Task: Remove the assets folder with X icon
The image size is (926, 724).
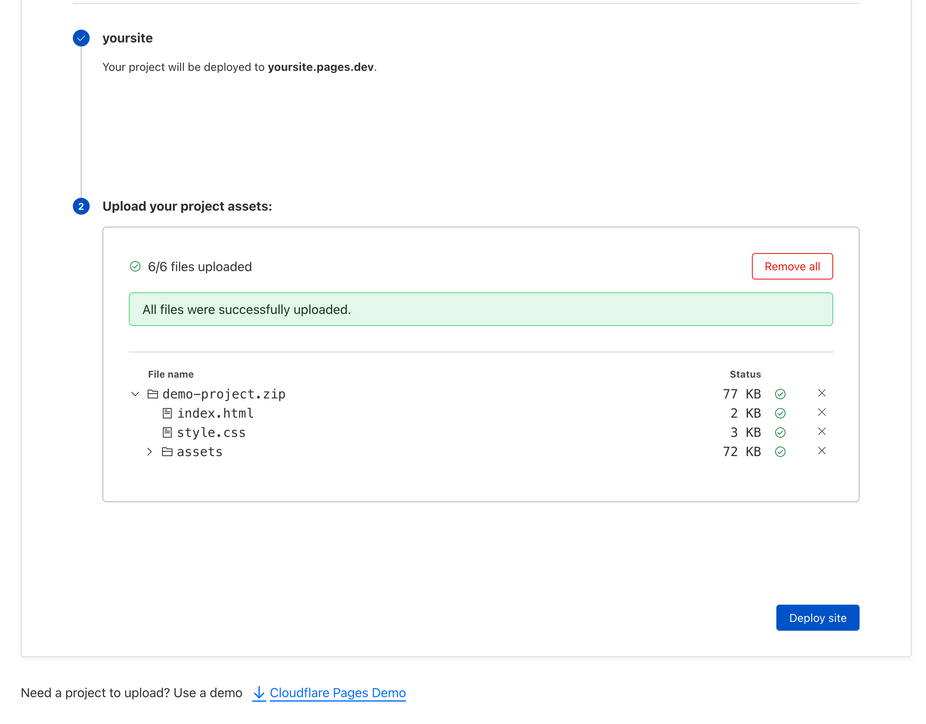Action: [x=821, y=451]
